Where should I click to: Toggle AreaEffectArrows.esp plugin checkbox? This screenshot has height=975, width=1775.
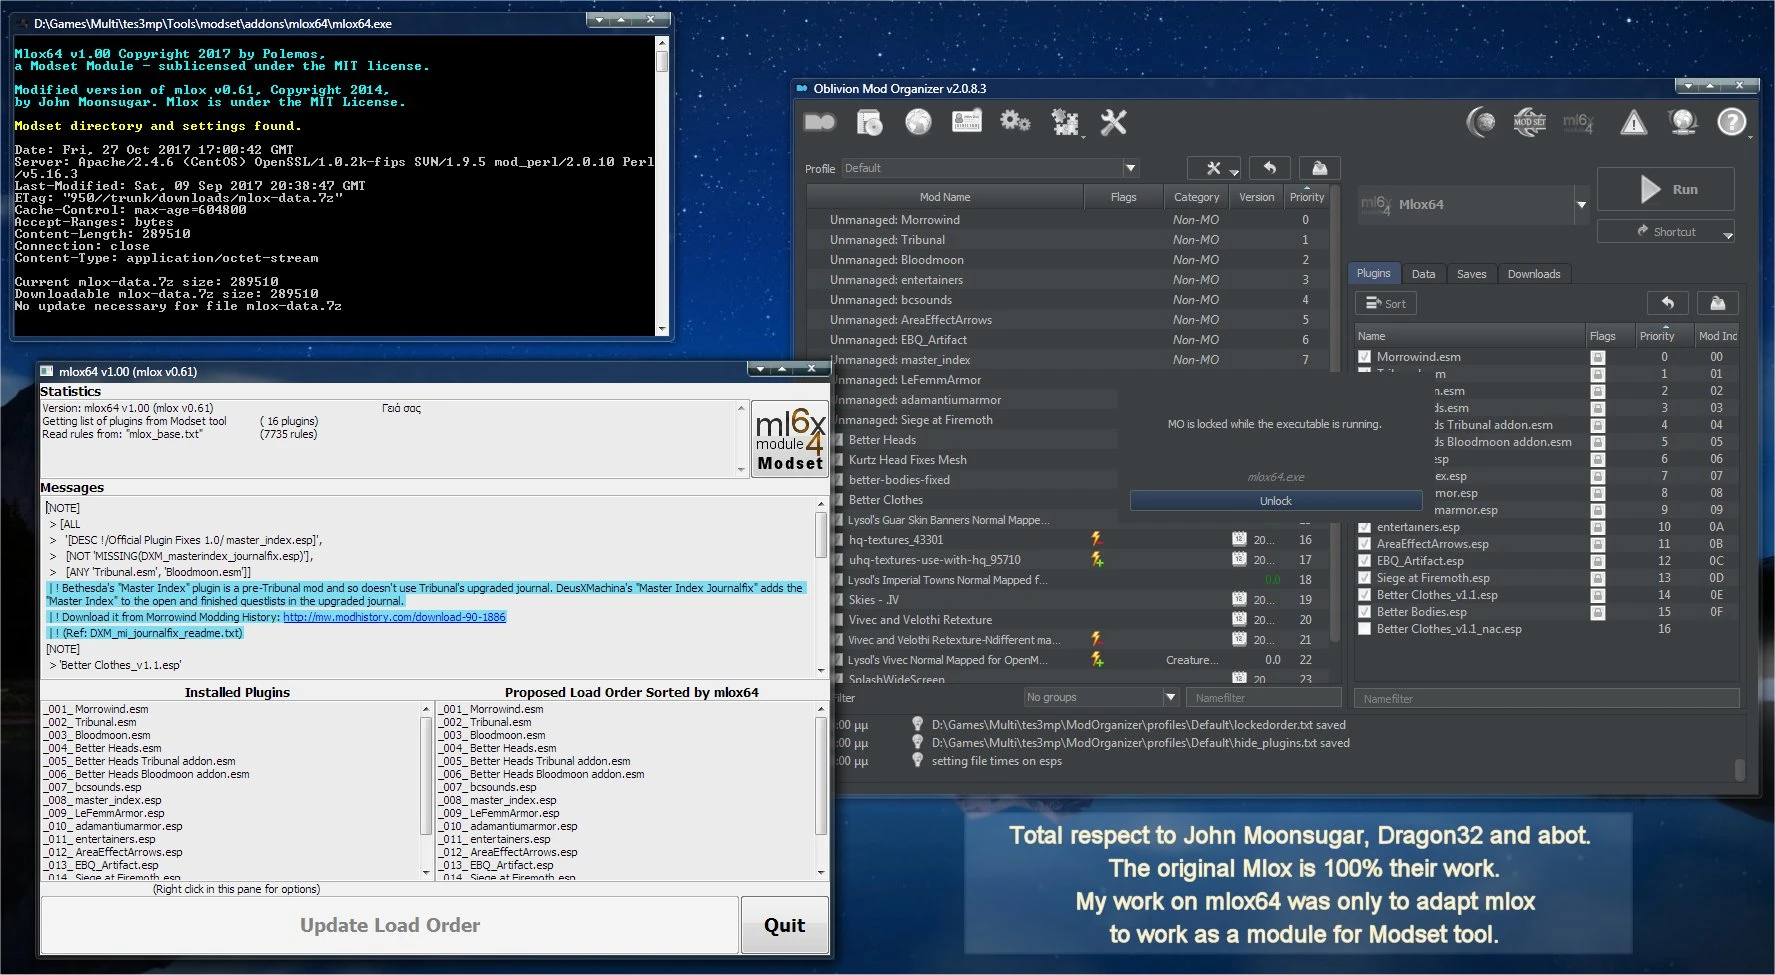1364,544
